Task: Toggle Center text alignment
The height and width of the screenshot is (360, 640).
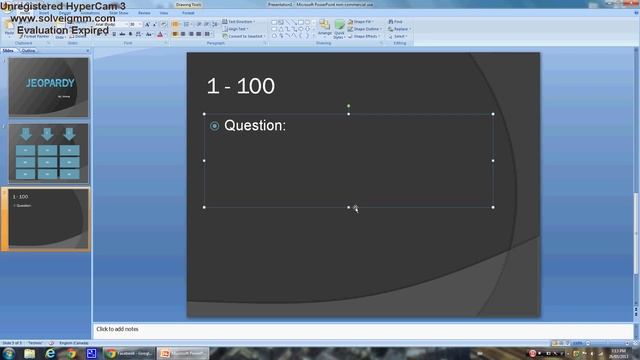Action: click(183, 34)
